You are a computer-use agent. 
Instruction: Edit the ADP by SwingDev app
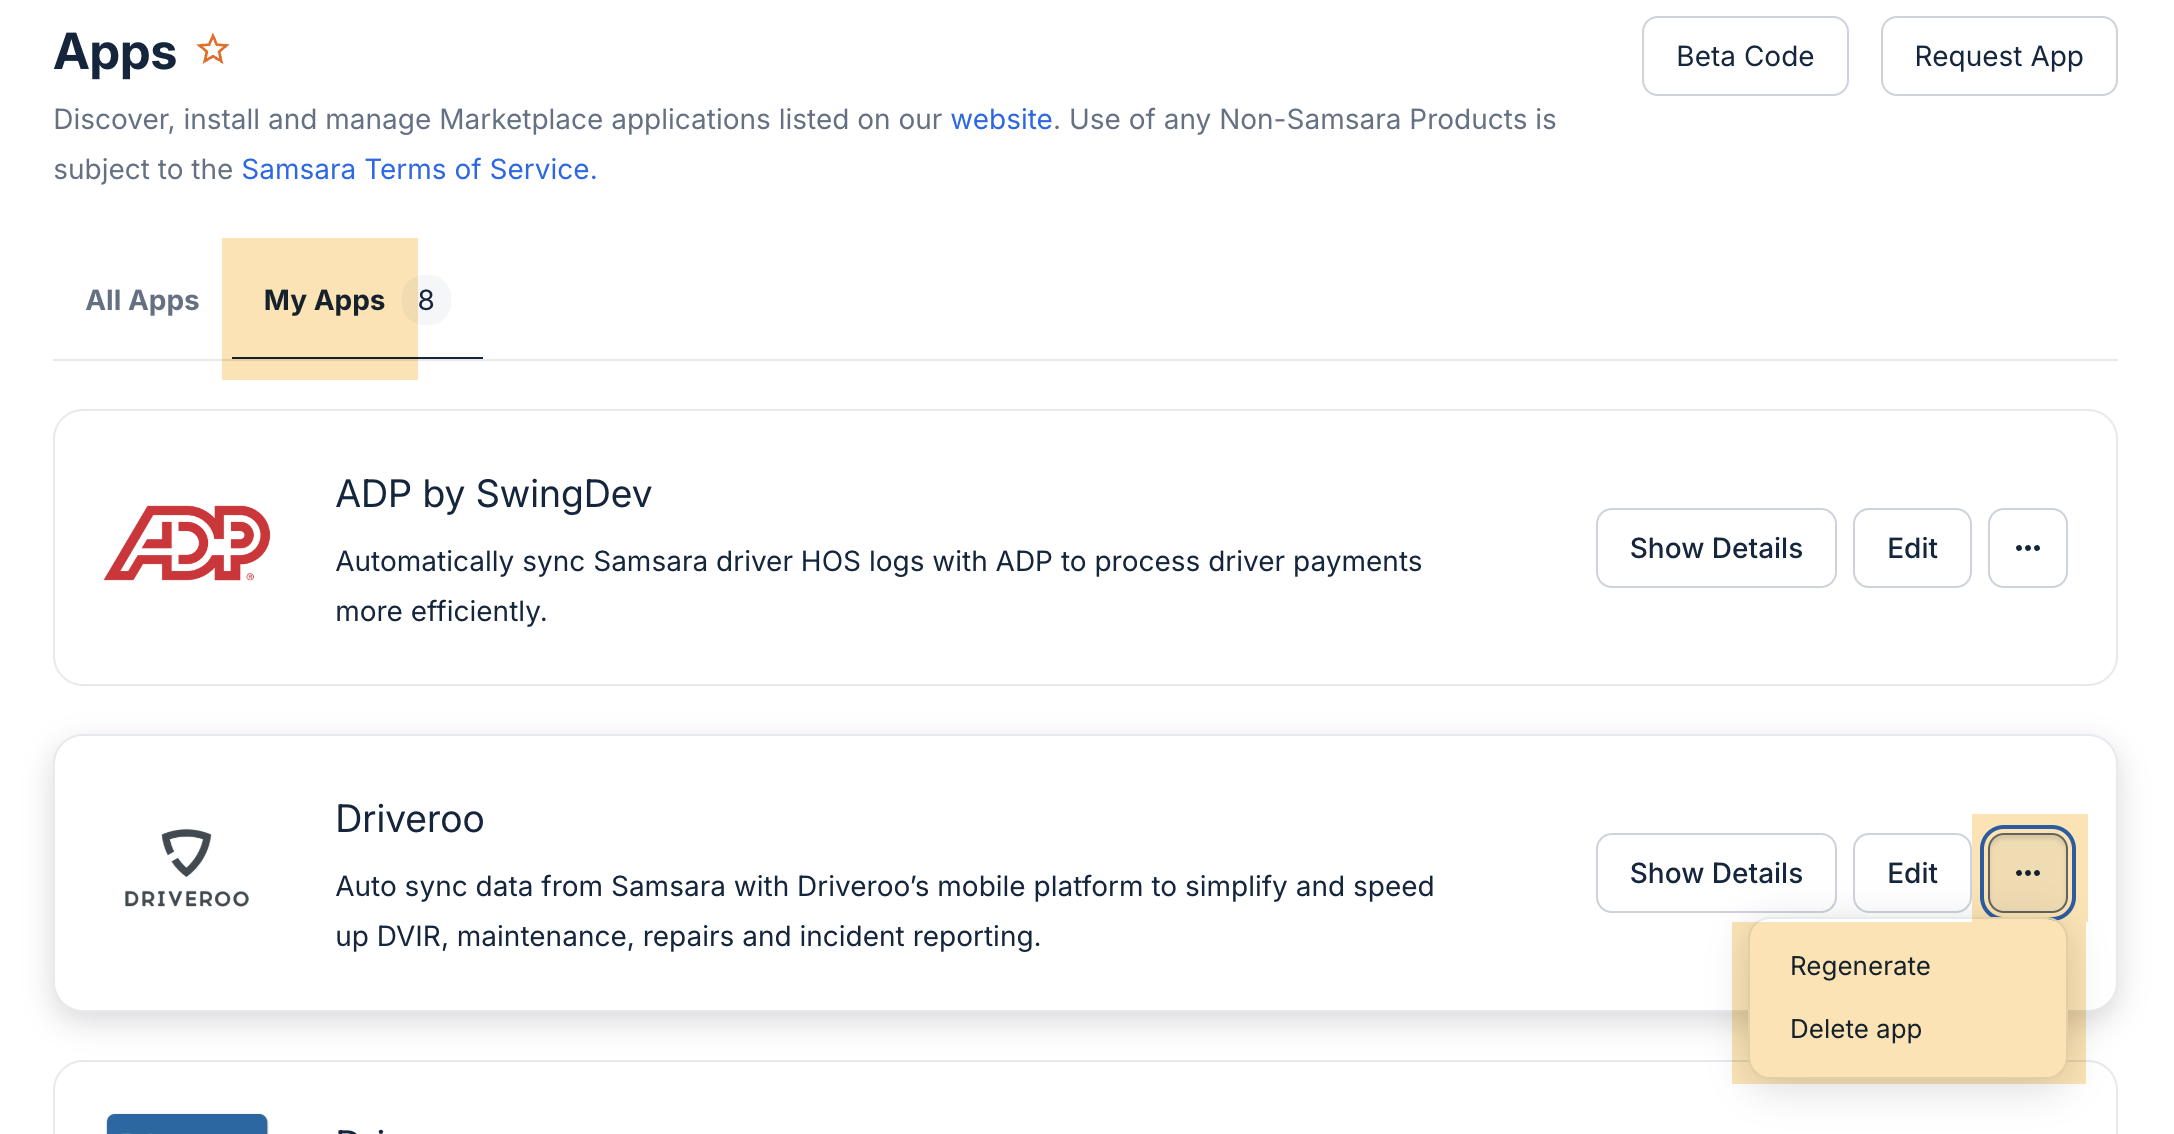tap(1912, 548)
